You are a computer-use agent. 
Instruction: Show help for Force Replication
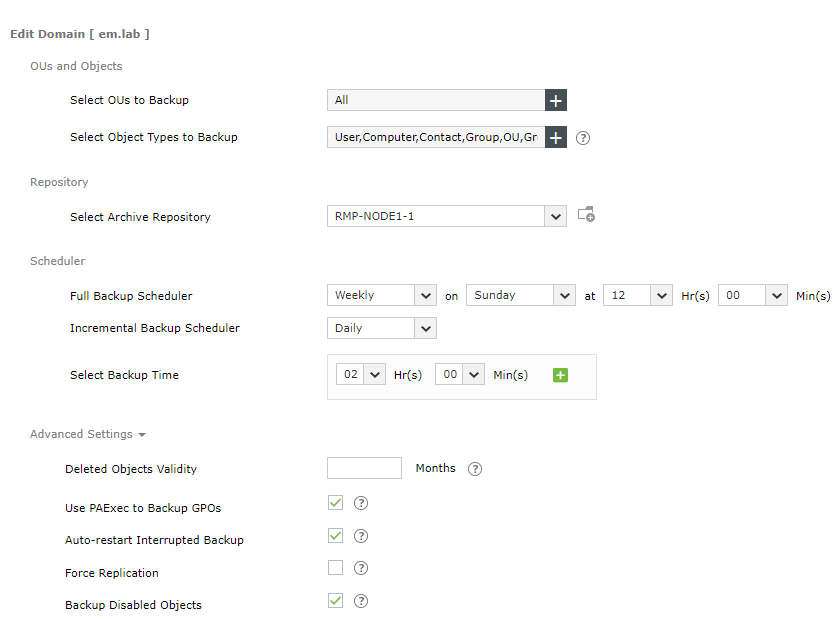tap(361, 568)
